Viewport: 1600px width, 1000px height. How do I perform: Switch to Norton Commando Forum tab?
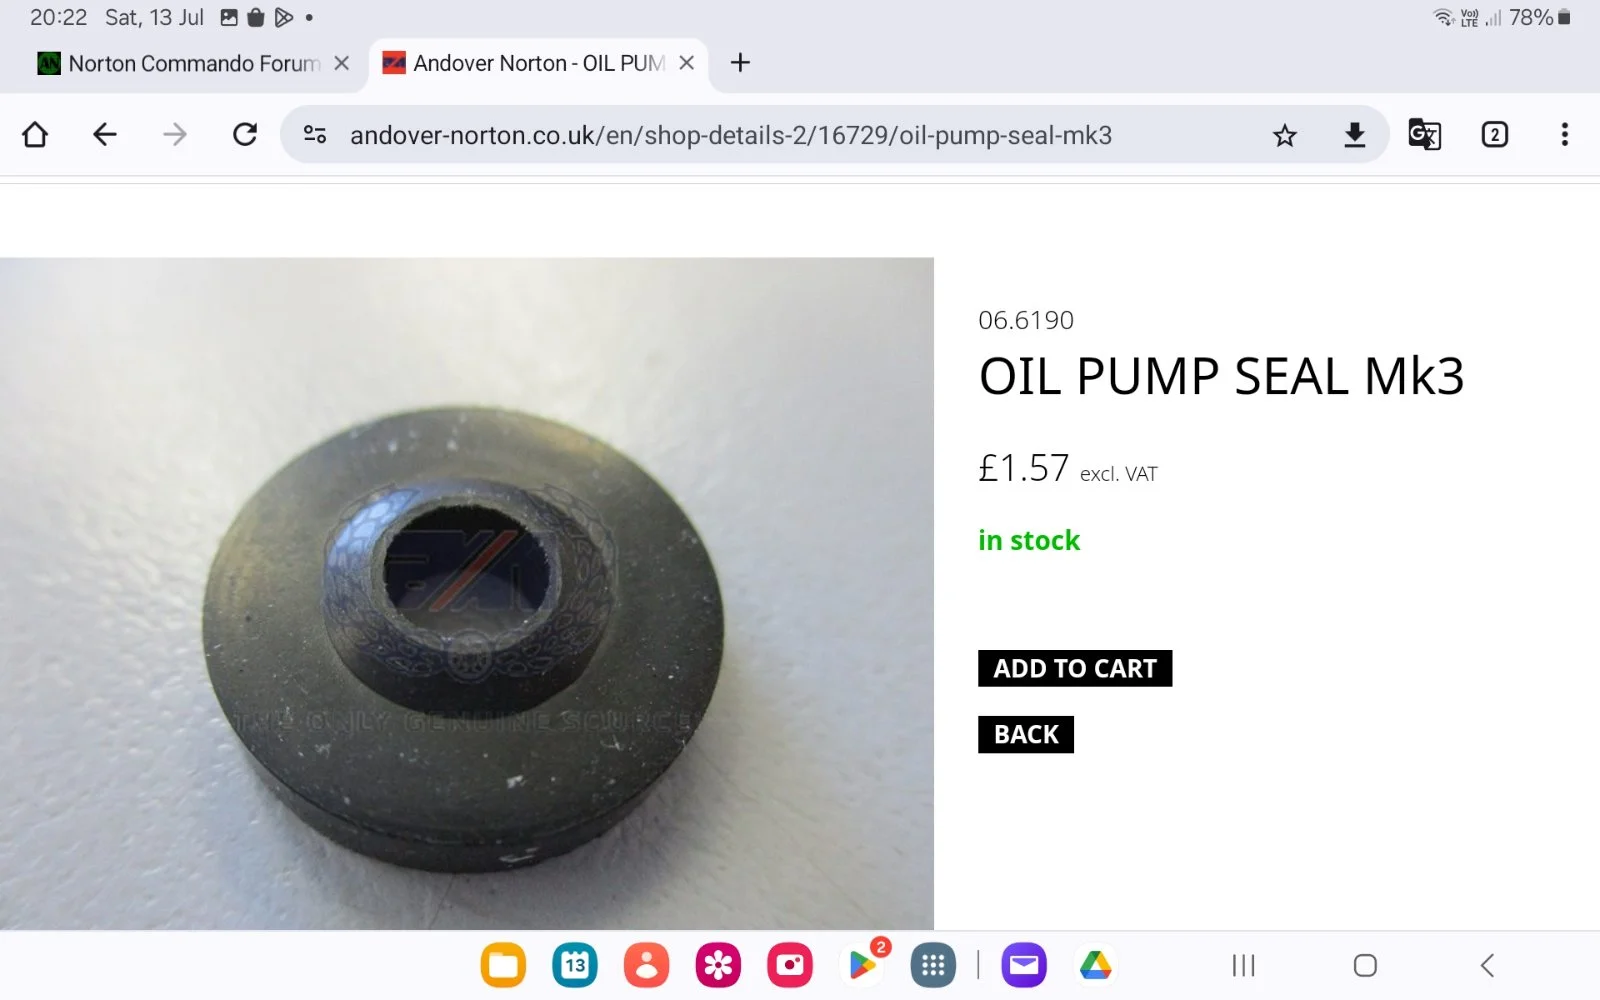click(180, 64)
